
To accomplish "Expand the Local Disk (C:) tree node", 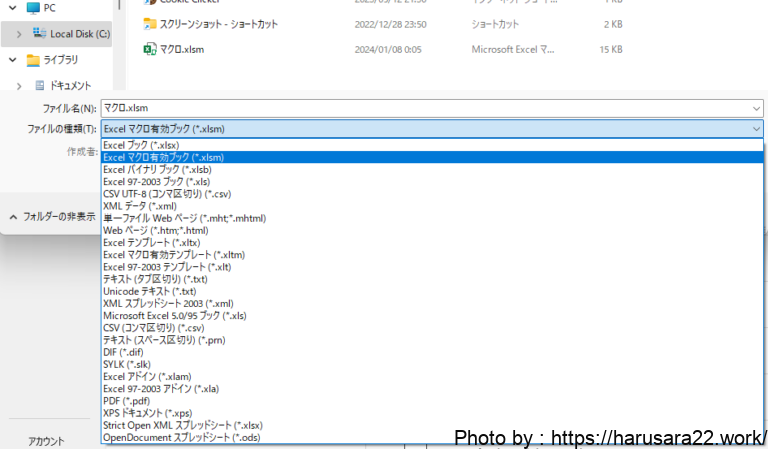I will (18, 34).
